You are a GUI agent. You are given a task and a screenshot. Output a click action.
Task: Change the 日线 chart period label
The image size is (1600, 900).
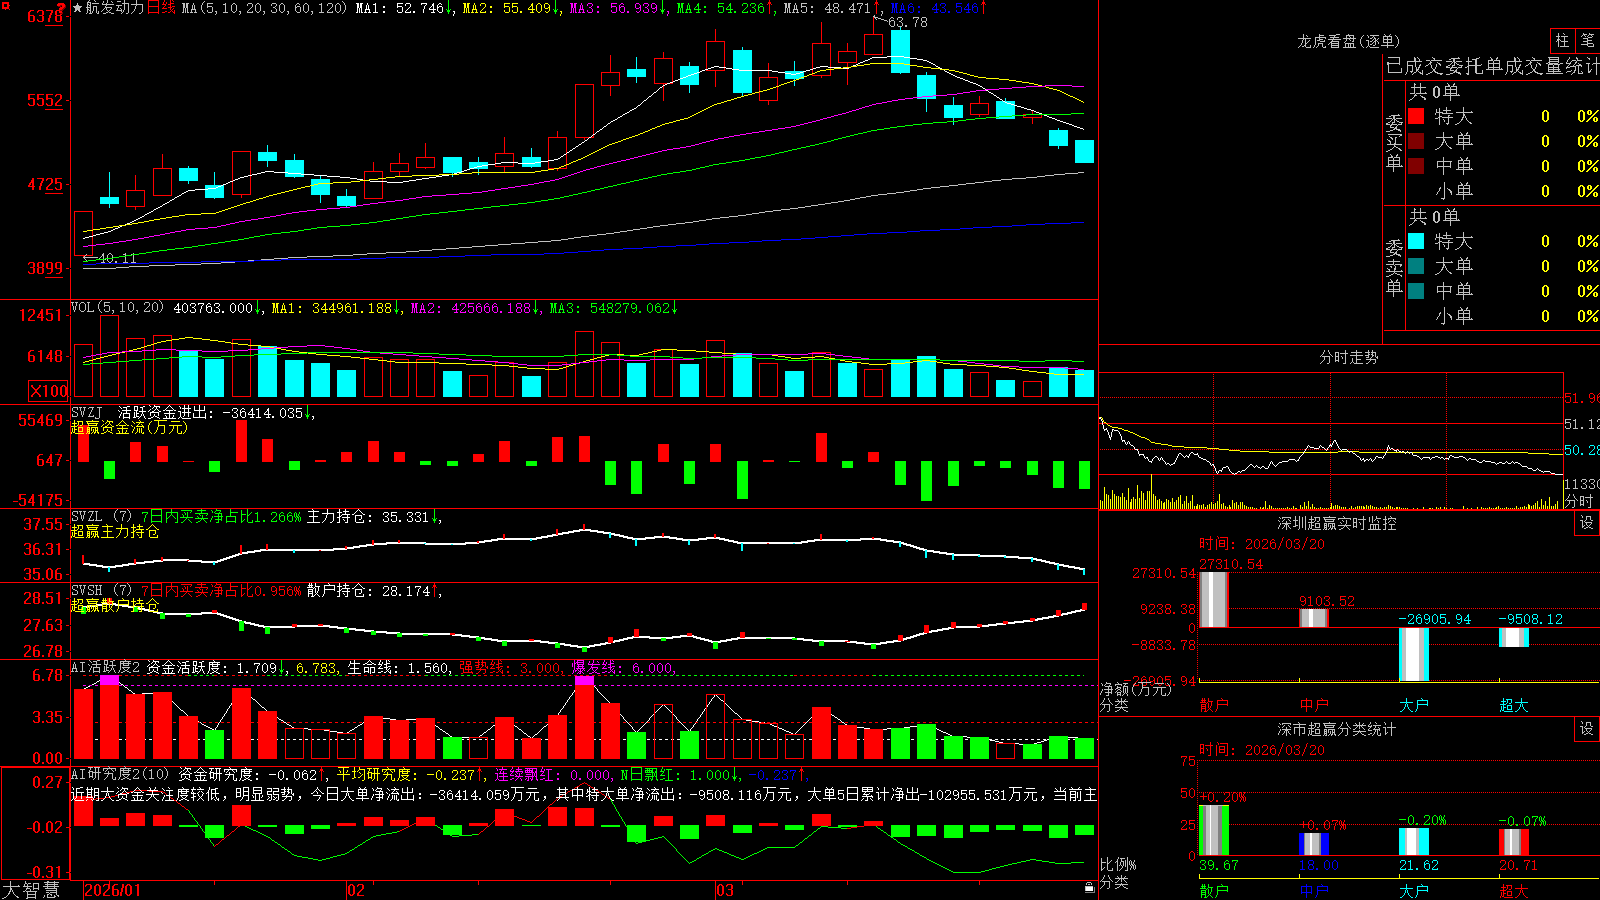[x=161, y=8]
